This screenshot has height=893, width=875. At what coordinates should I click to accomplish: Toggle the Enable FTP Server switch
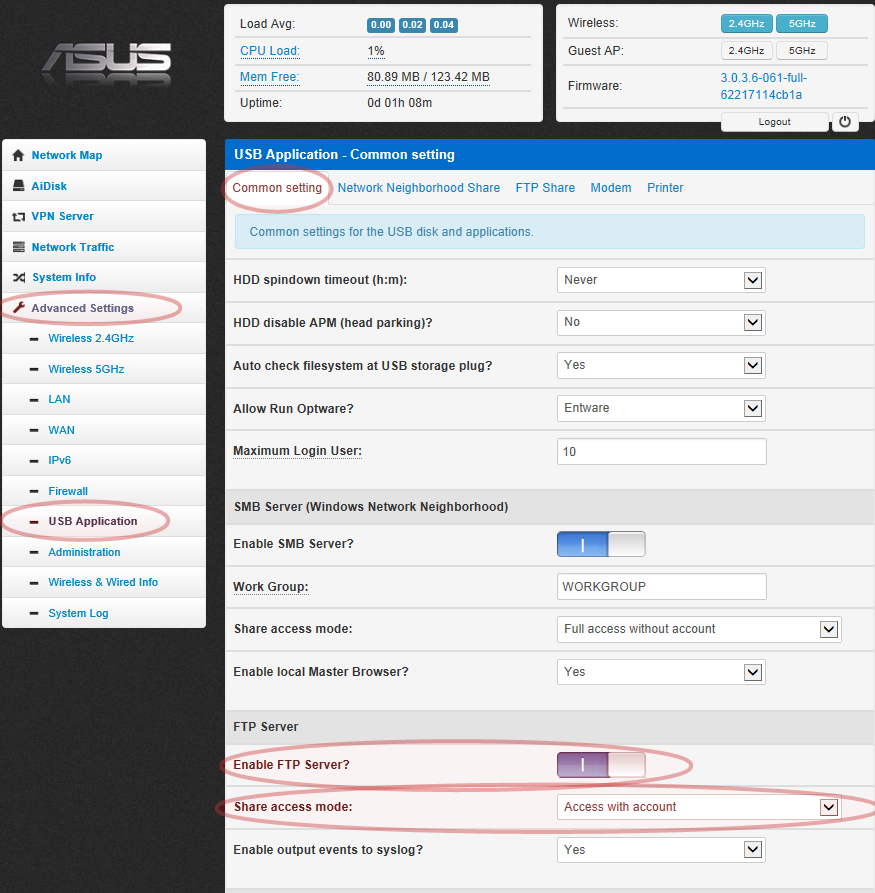pyautogui.click(x=601, y=765)
